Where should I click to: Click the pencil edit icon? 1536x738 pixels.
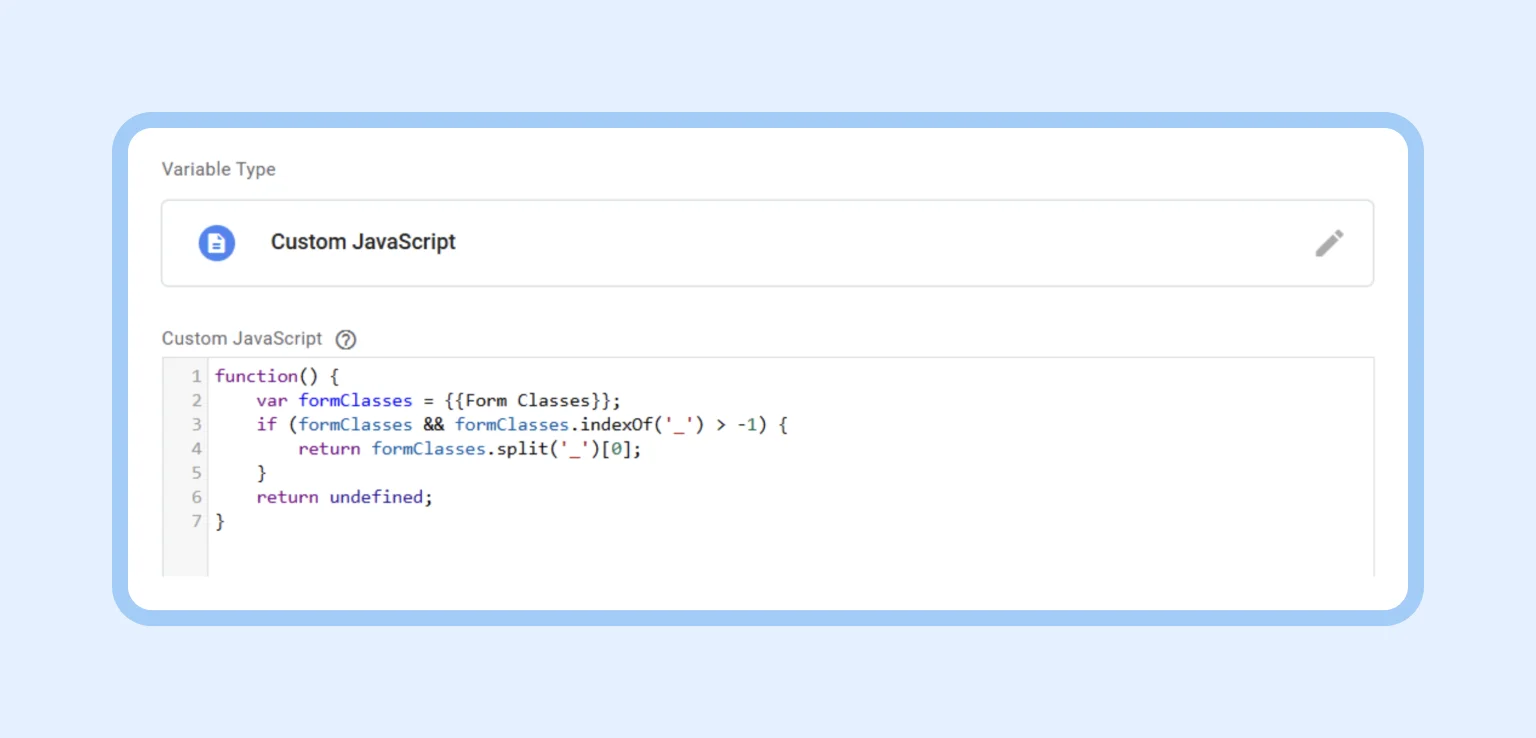pos(1329,242)
